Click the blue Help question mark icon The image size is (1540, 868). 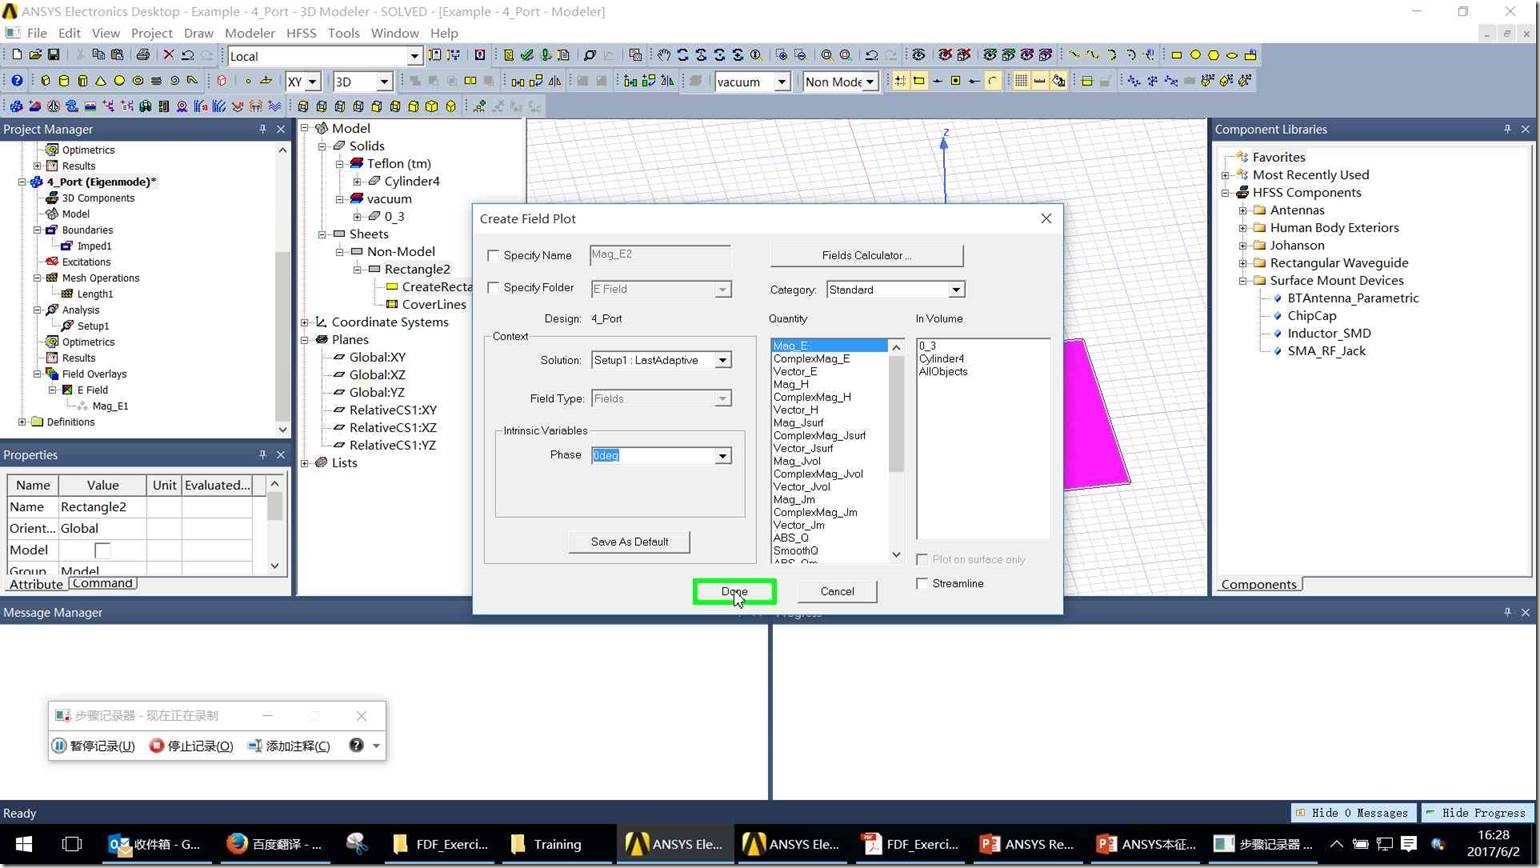pyautogui.click(x=16, y=81)
